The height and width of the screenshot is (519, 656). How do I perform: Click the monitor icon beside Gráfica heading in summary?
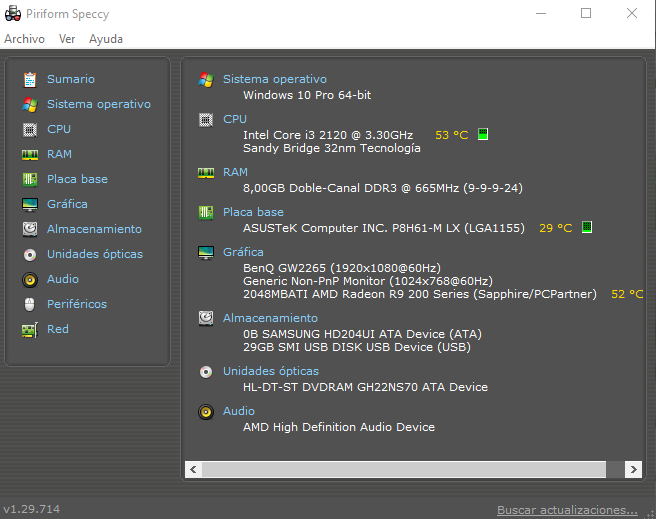206,253
